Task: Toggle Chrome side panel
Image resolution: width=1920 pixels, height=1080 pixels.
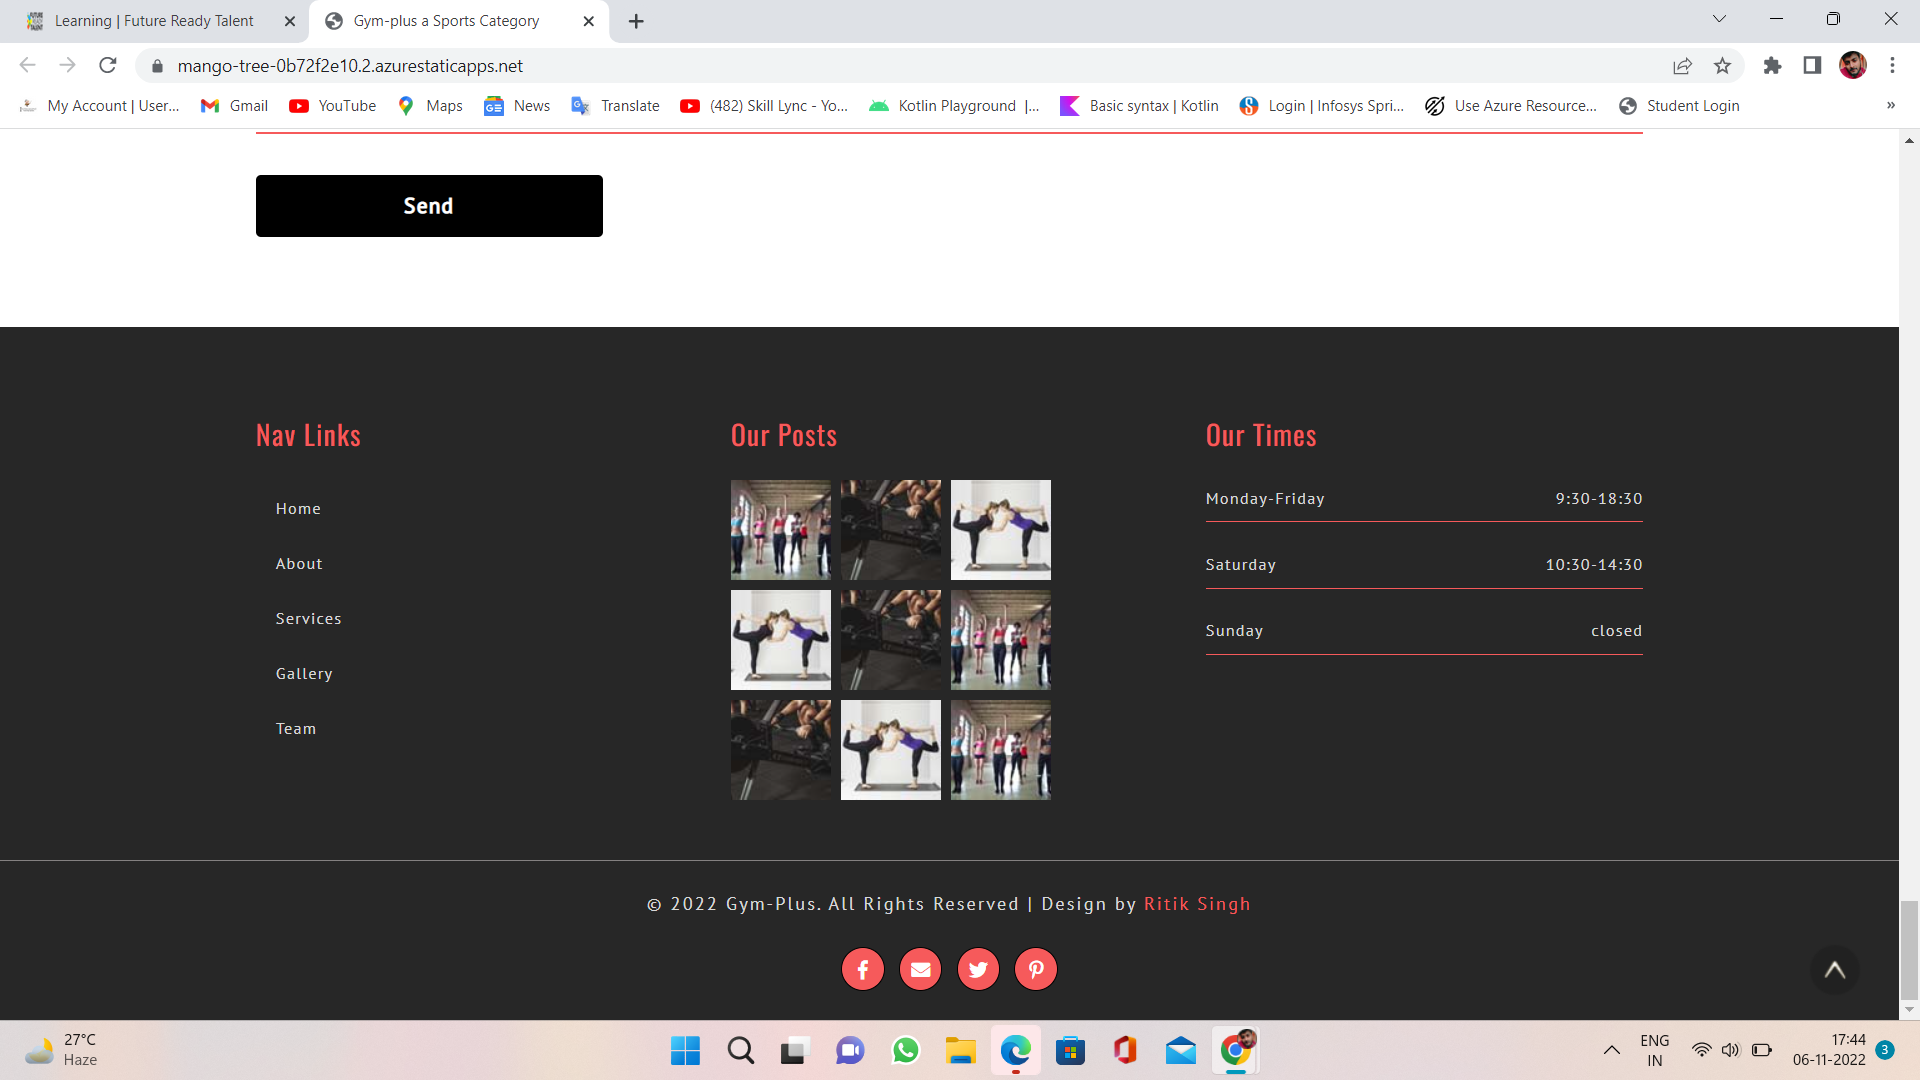Action: click(1812, 66)
